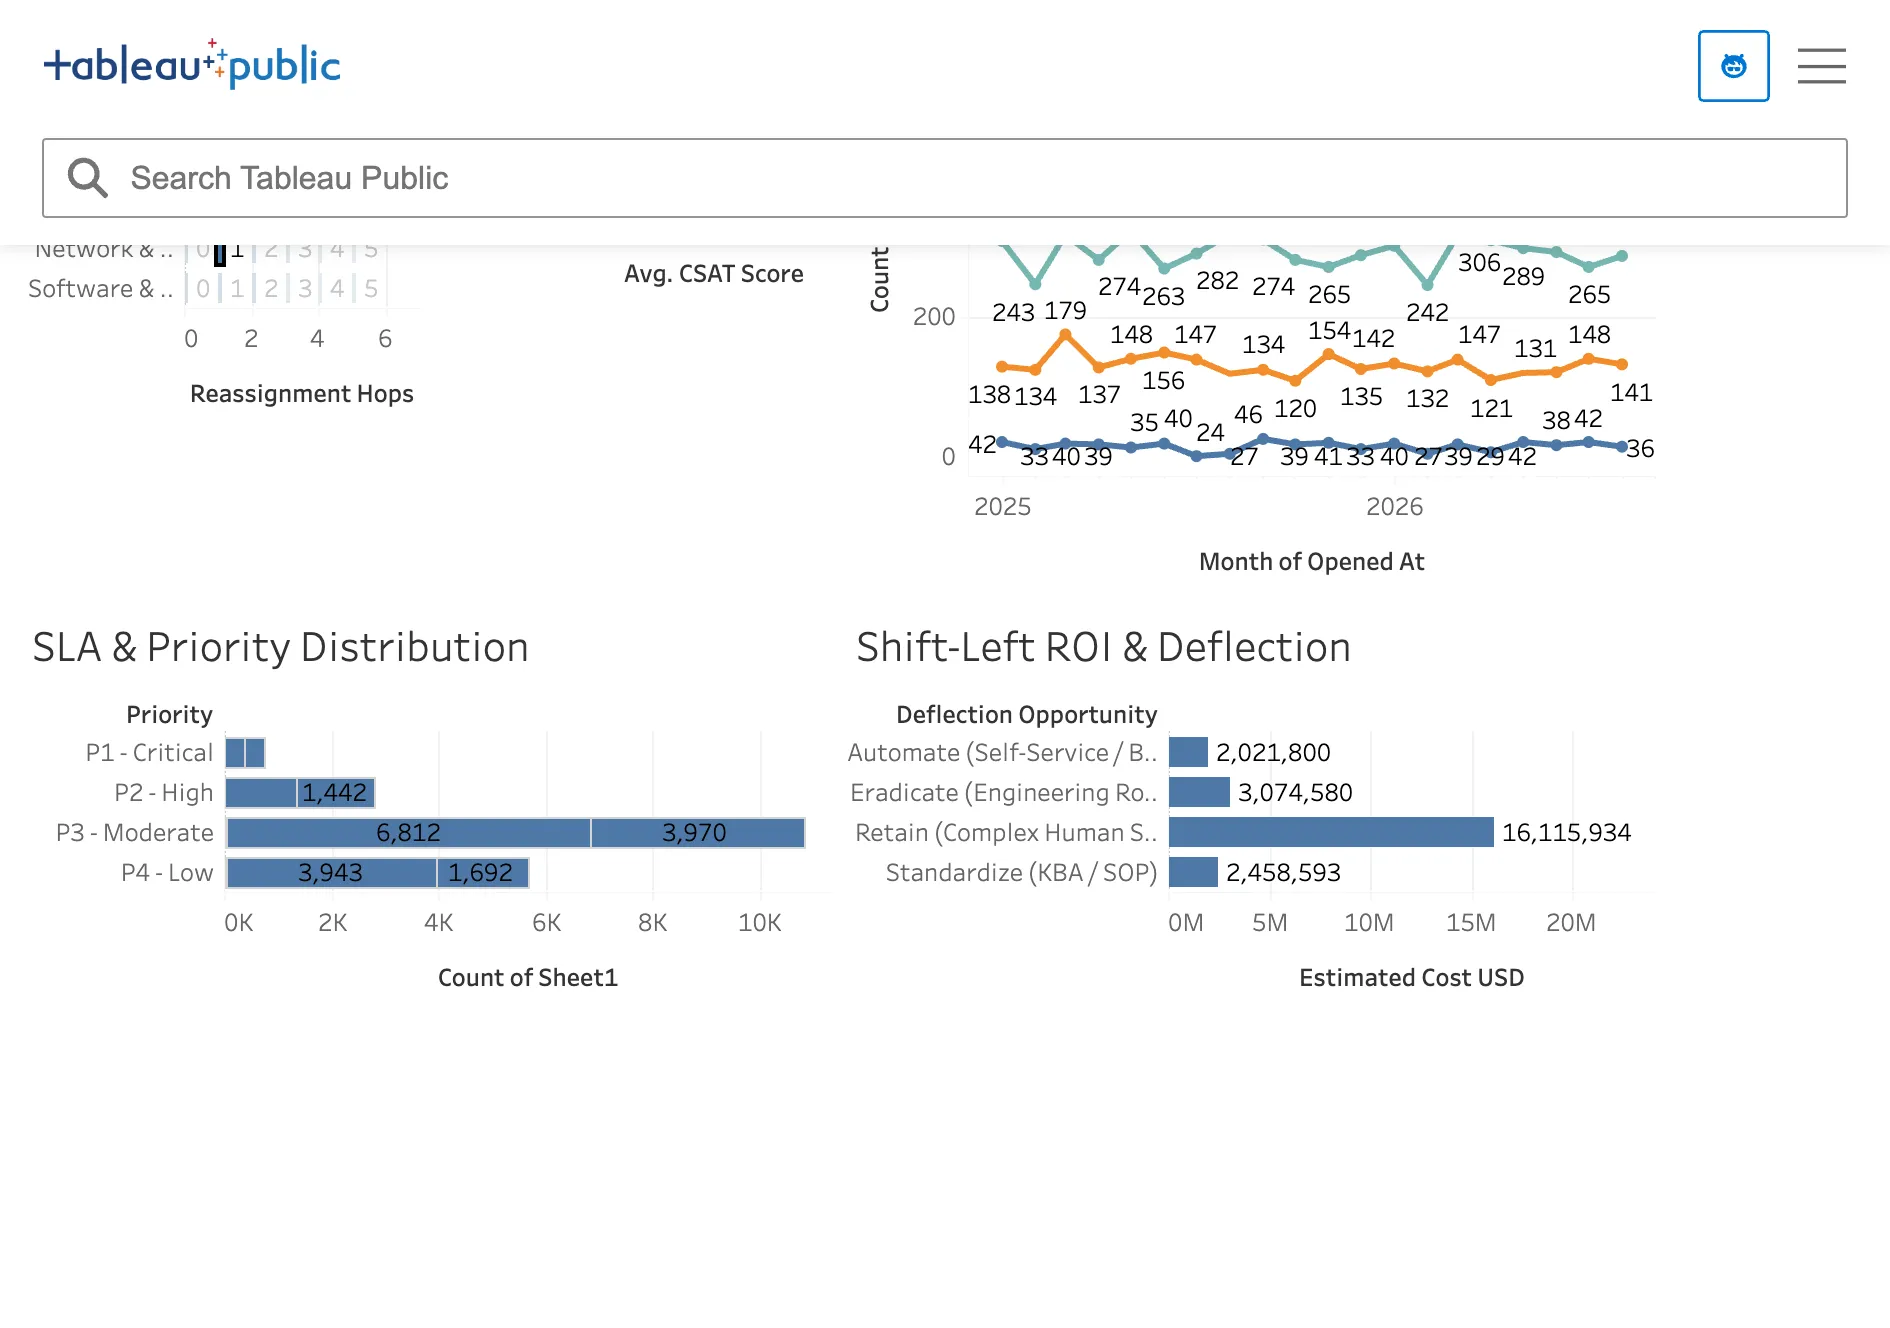Click the '2025' axis label on line chart
This screenshot has width=1890, height=1328.
(1002, 507)
